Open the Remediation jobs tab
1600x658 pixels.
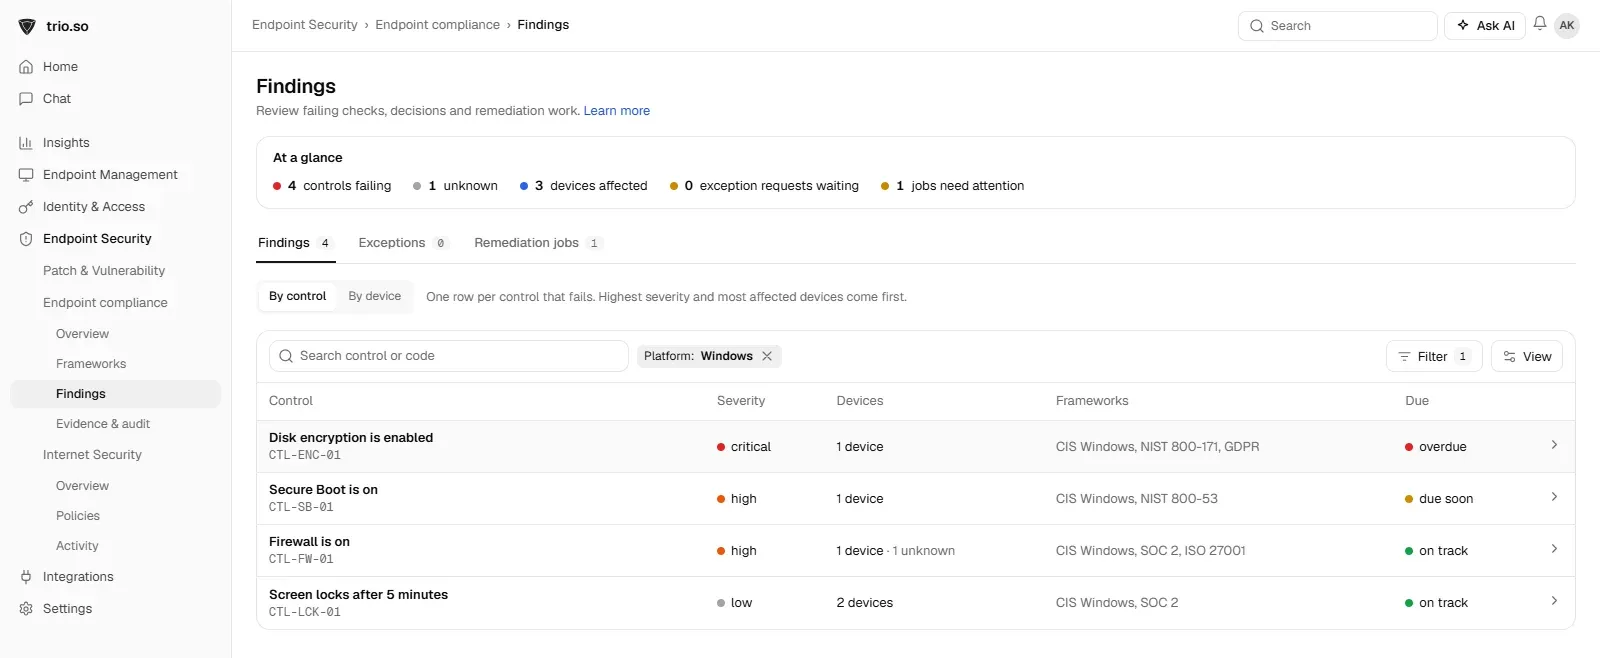538,243
